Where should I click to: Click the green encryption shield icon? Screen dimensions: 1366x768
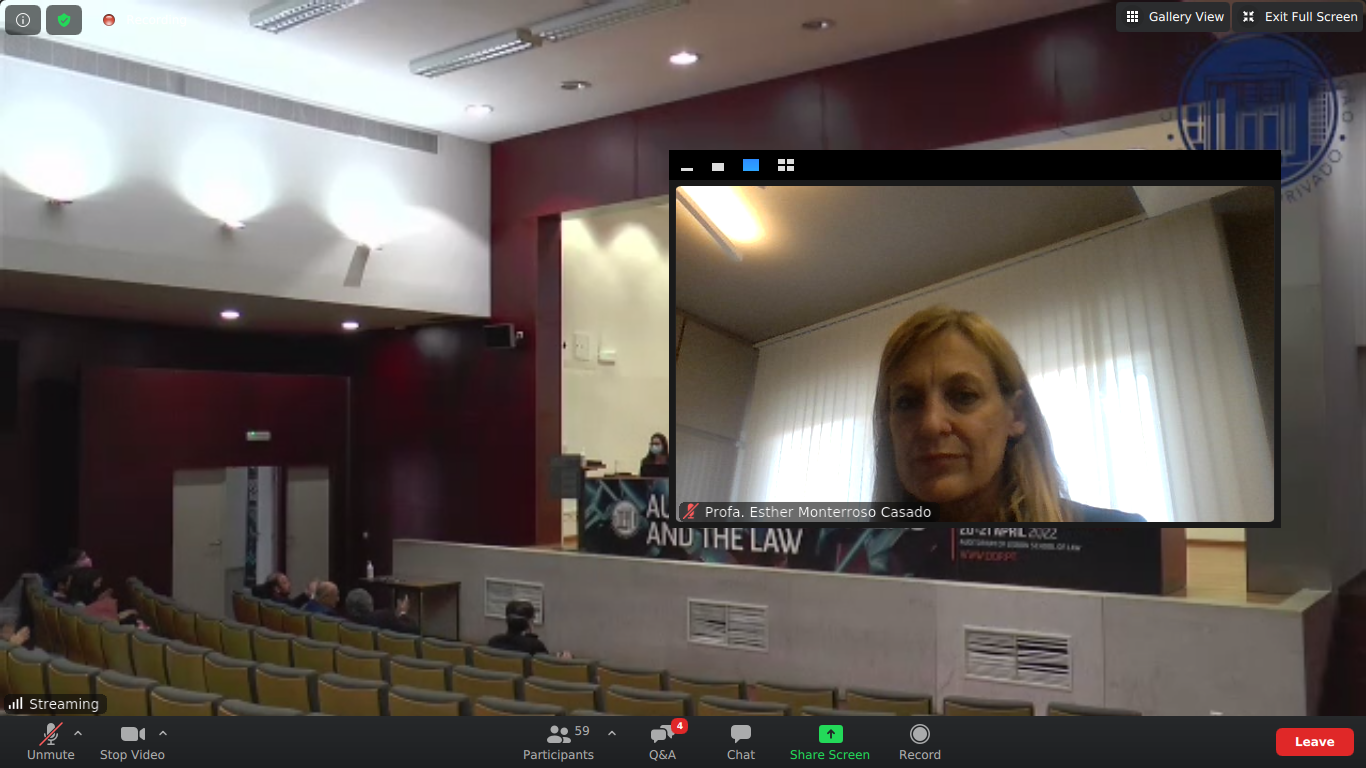pos(64,20)
